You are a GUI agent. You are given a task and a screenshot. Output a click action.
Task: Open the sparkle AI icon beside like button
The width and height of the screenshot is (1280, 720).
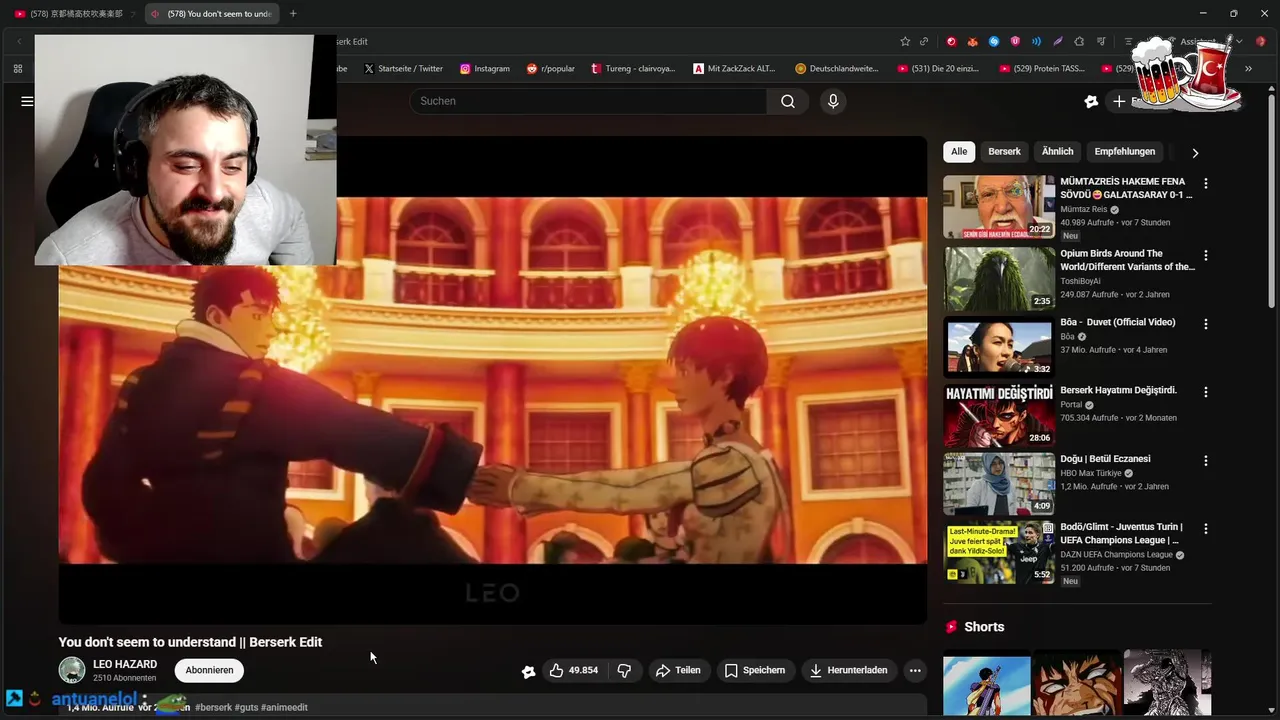pos(528,671)
